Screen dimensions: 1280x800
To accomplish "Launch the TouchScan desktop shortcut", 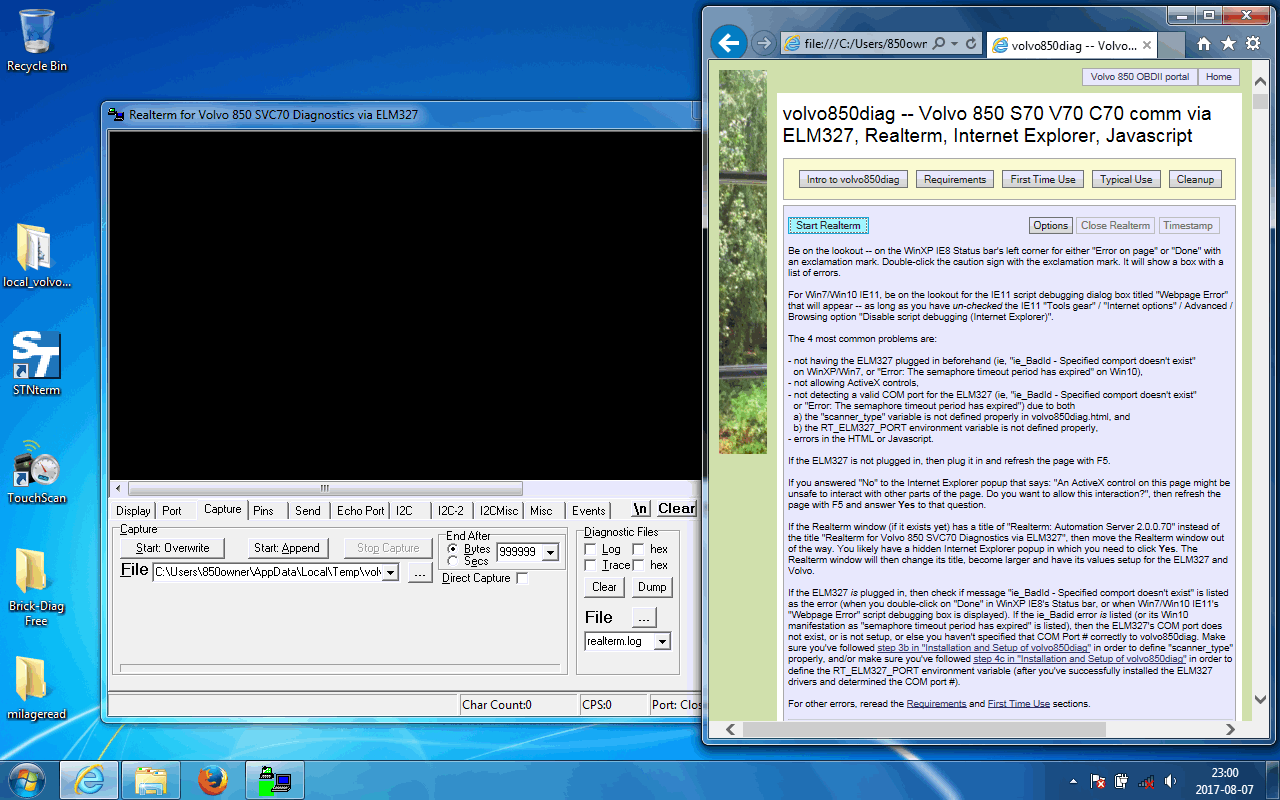I will pyautogui.click(x=37, y=472).
